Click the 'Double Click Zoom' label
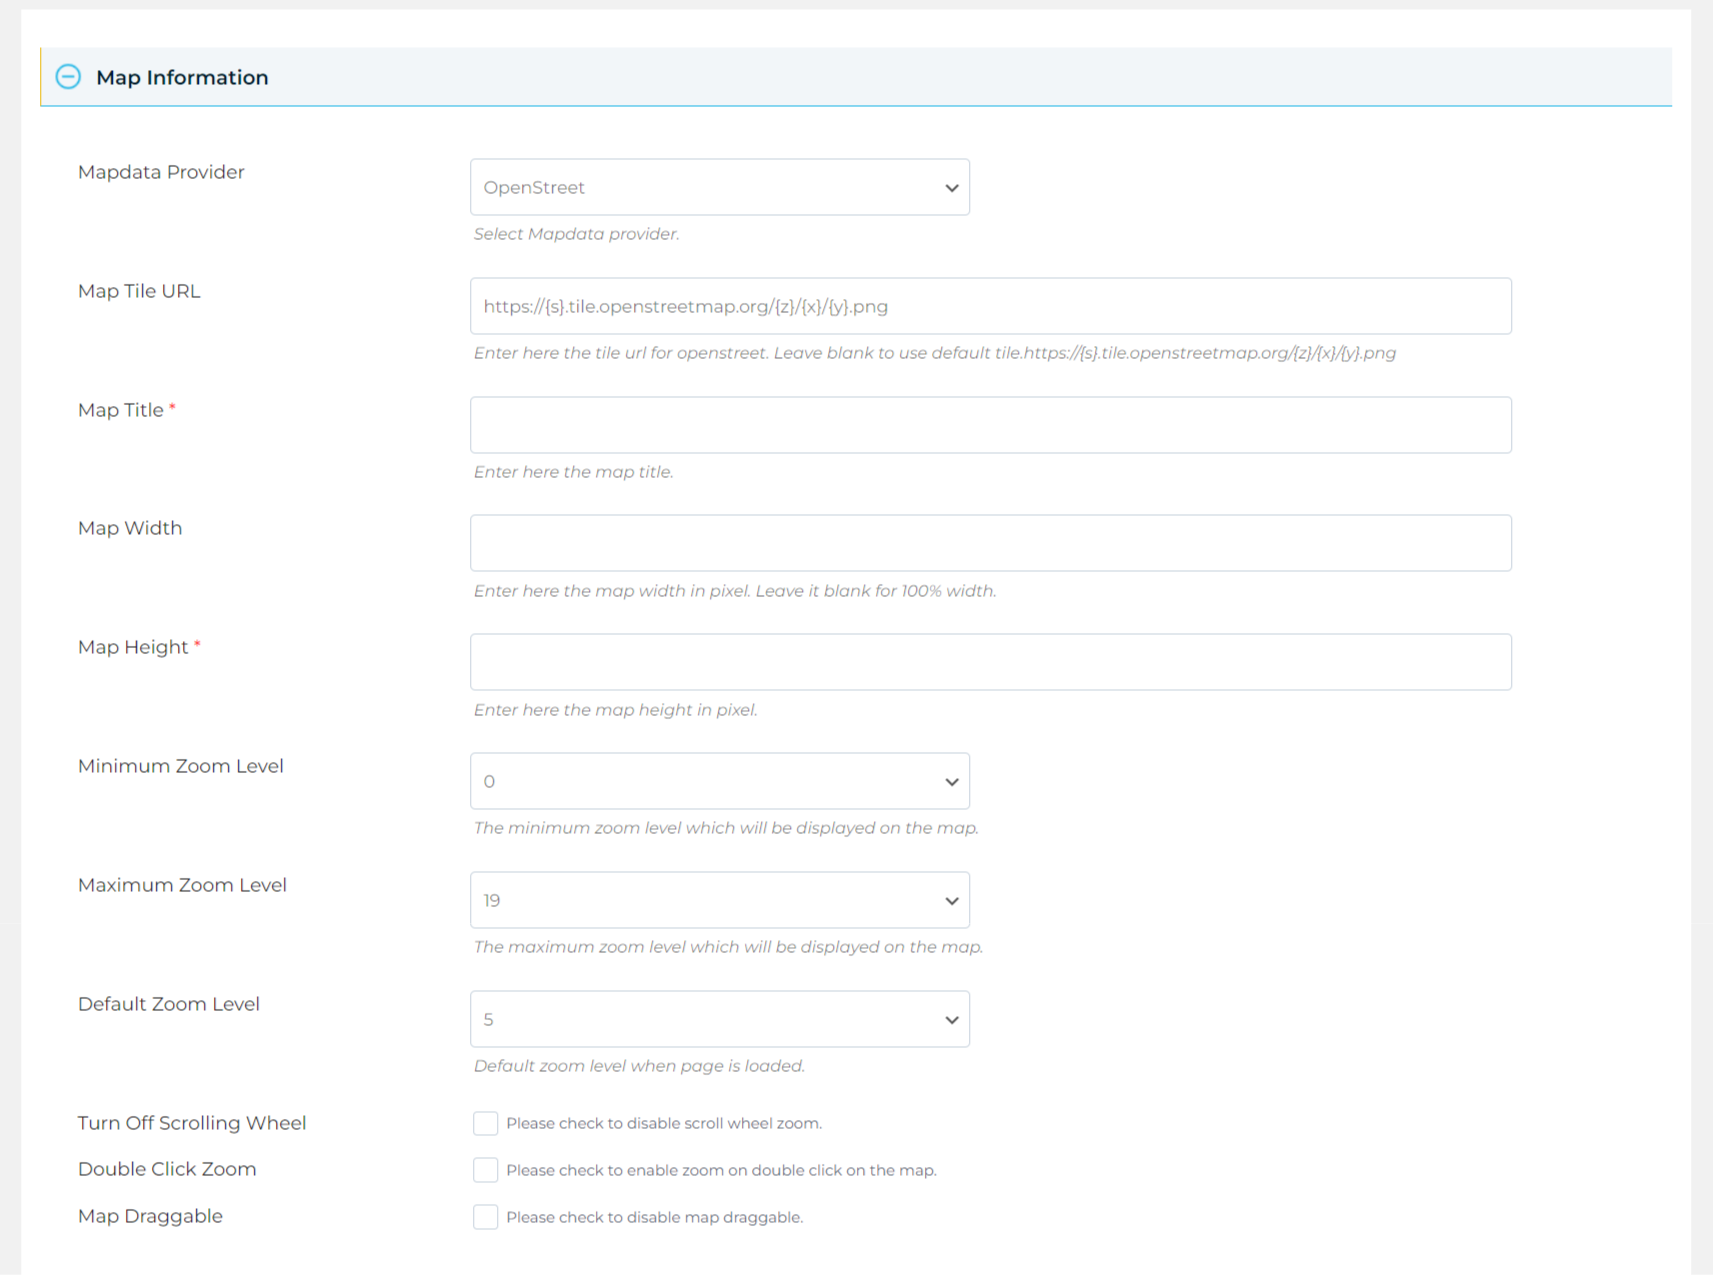 (x=167, y=1169)
